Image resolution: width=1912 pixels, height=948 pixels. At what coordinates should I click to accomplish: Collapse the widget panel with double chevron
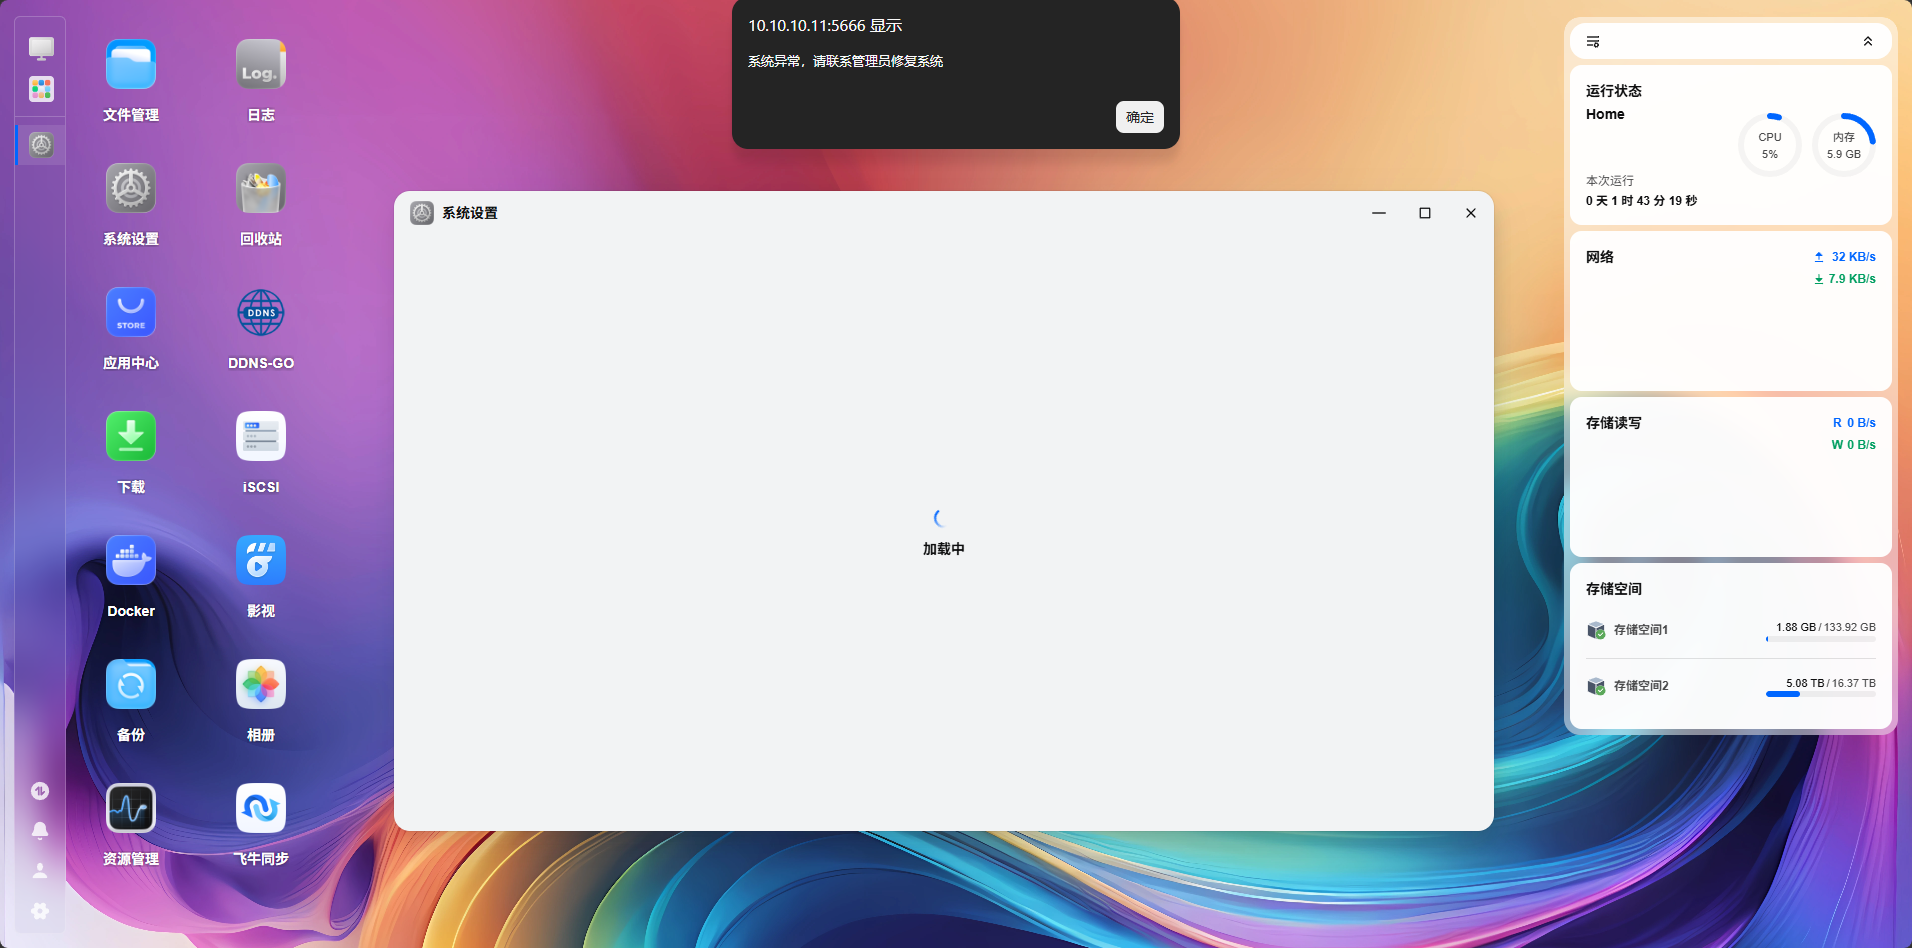point(1868,42)
